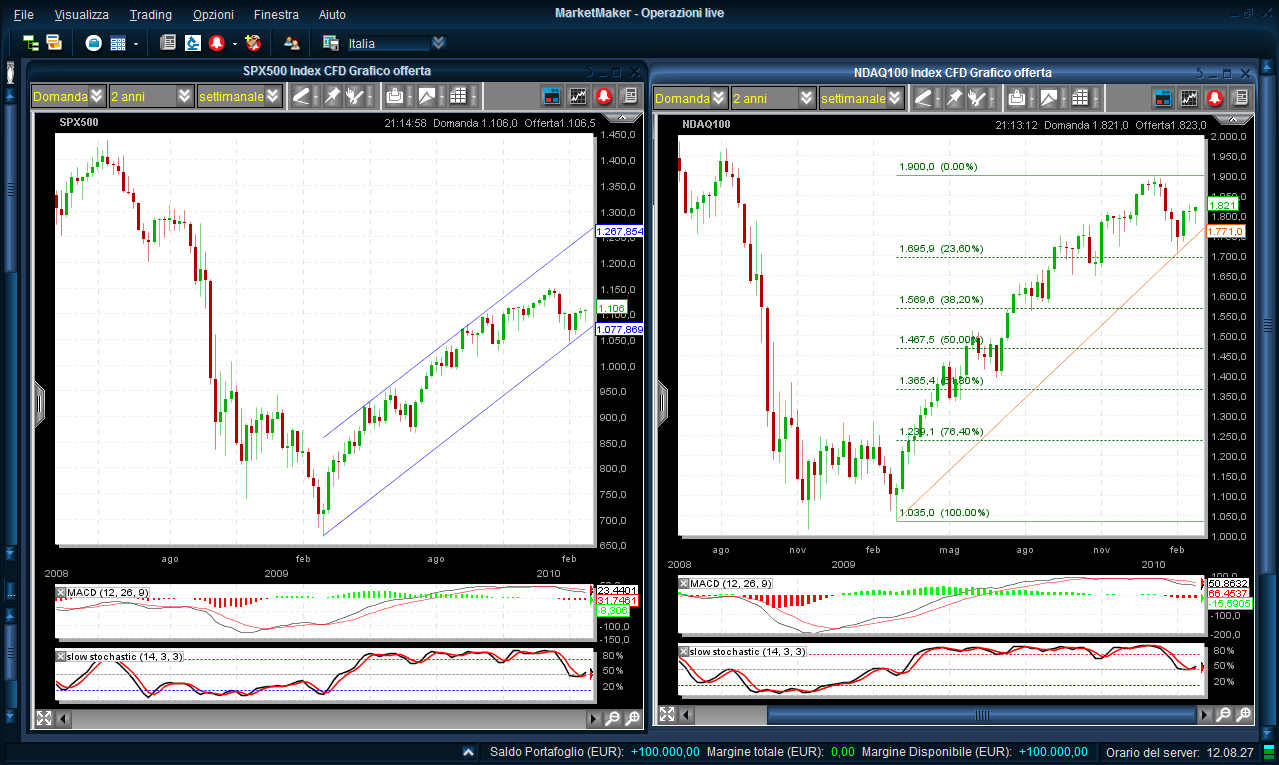The height and width of the screenshot is (765, 1279).
Task: Click the red alarm bell in main toolbar
Action: 216,43
